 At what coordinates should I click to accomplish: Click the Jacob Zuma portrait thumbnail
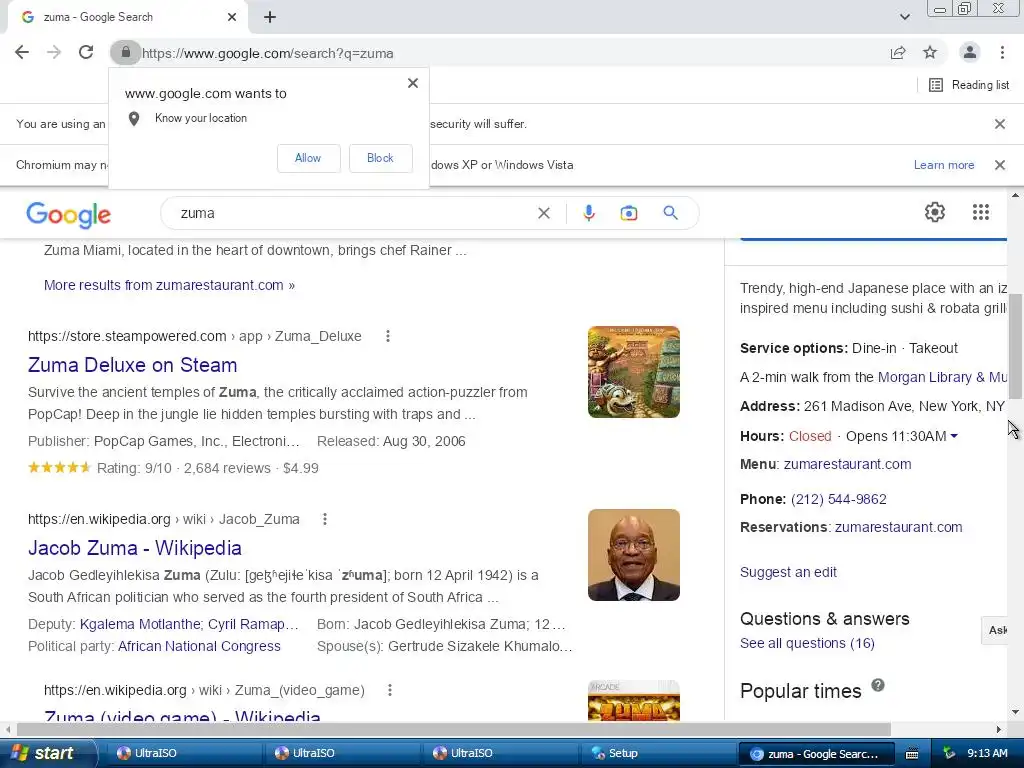633,554
